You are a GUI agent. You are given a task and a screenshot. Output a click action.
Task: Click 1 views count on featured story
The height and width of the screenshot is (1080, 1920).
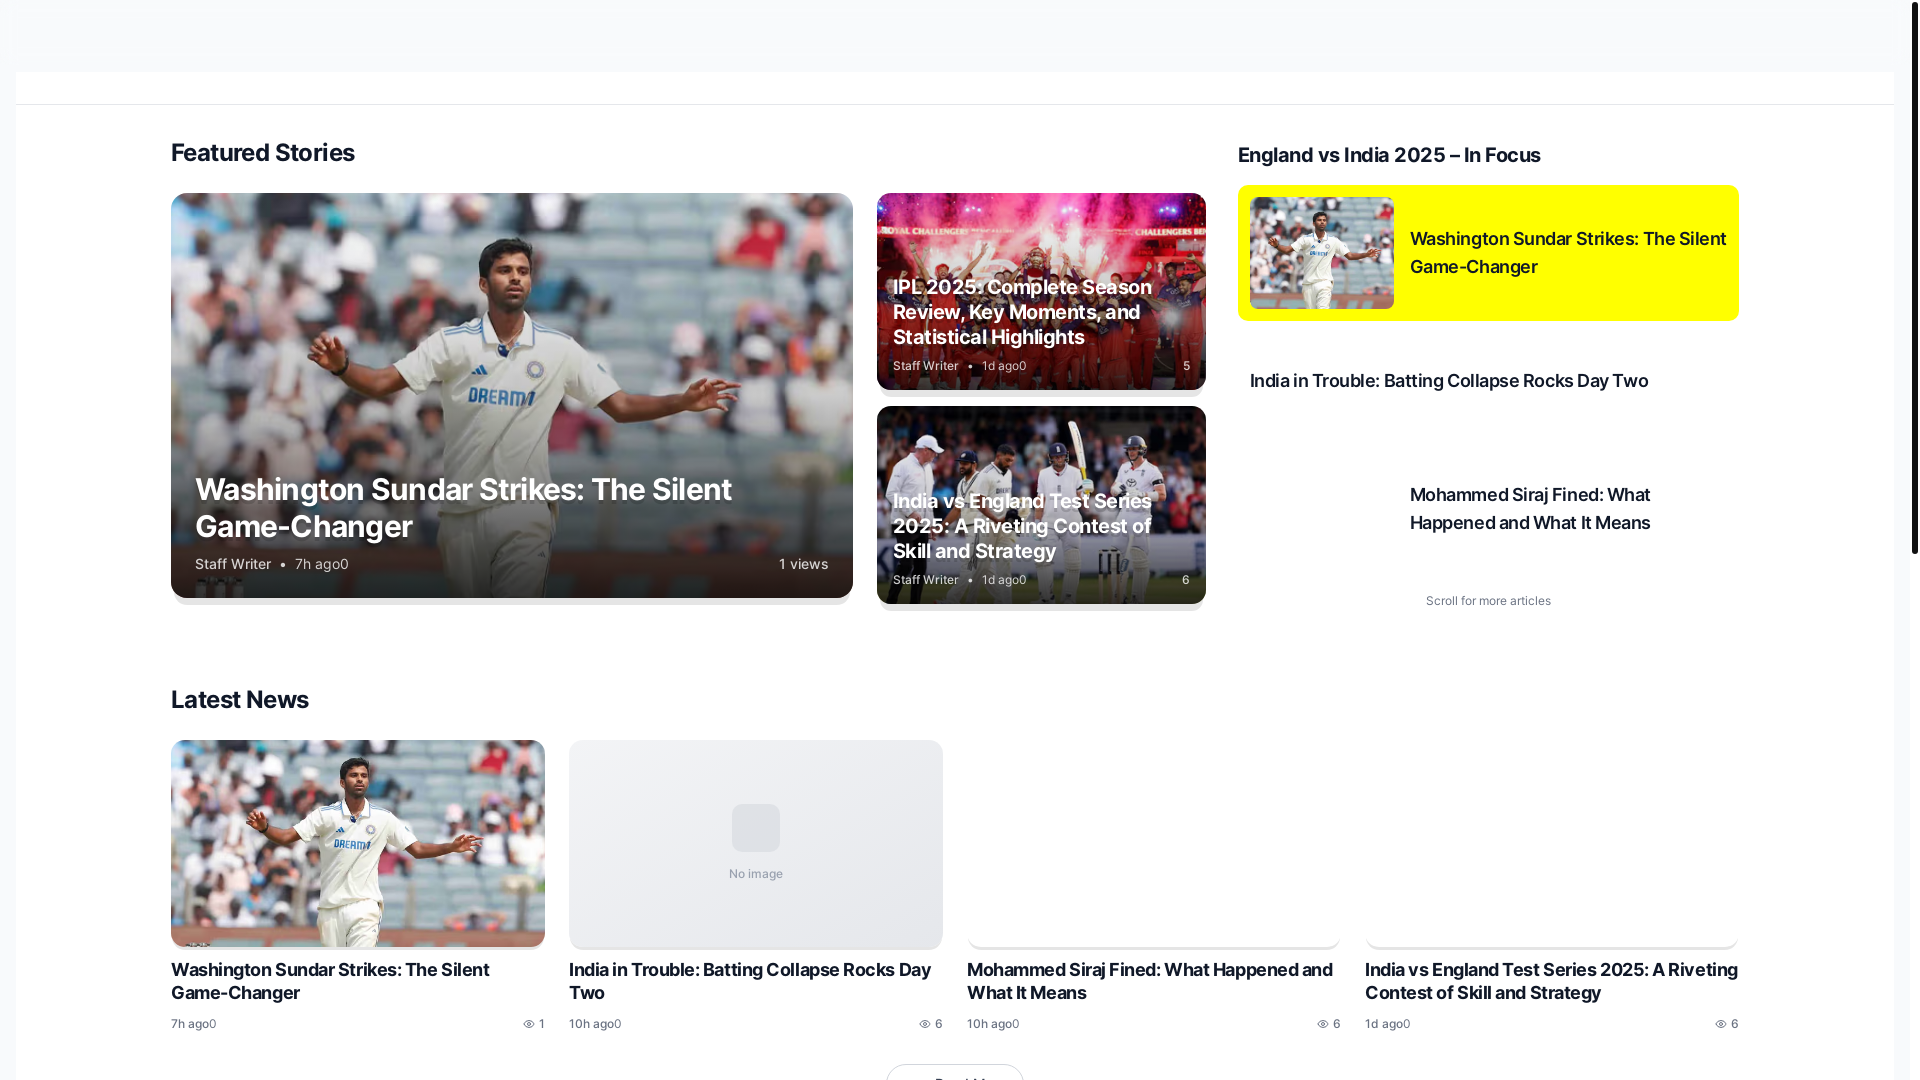[x=803, y=564]
